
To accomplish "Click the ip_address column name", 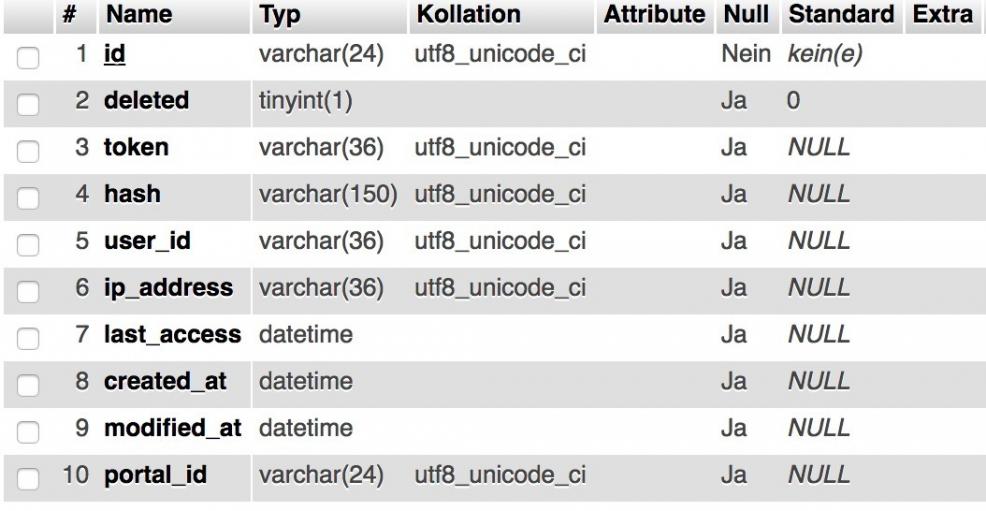I will [x=168, y=288].
